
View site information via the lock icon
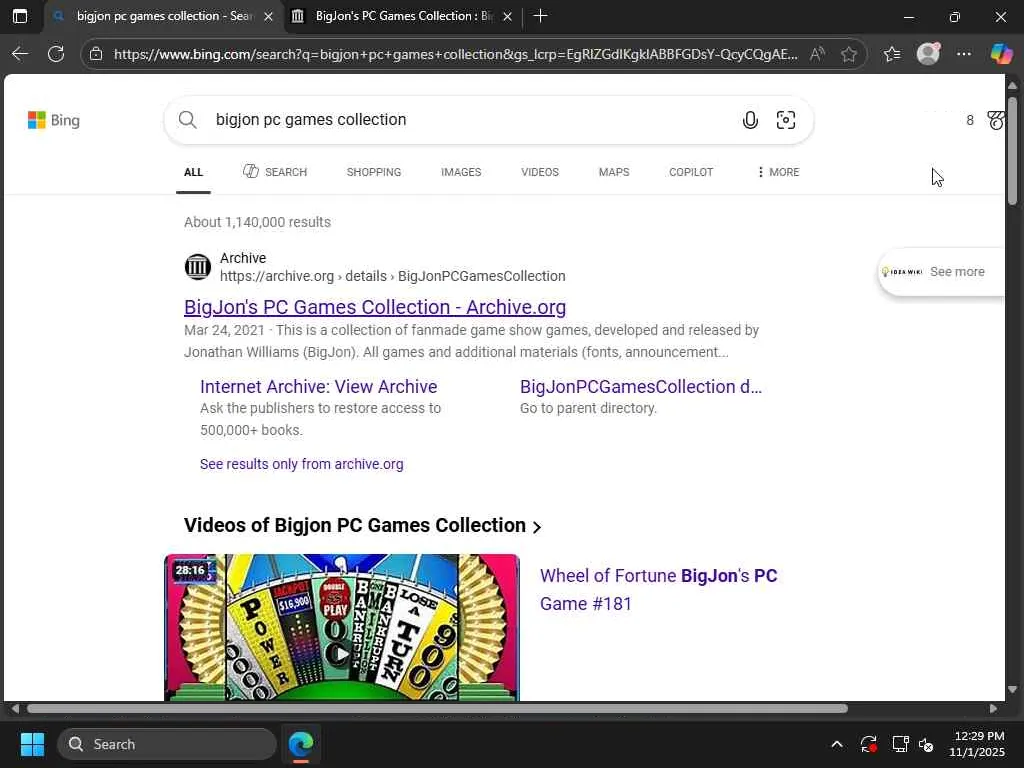pyautogui.click(x=96, y=54)
